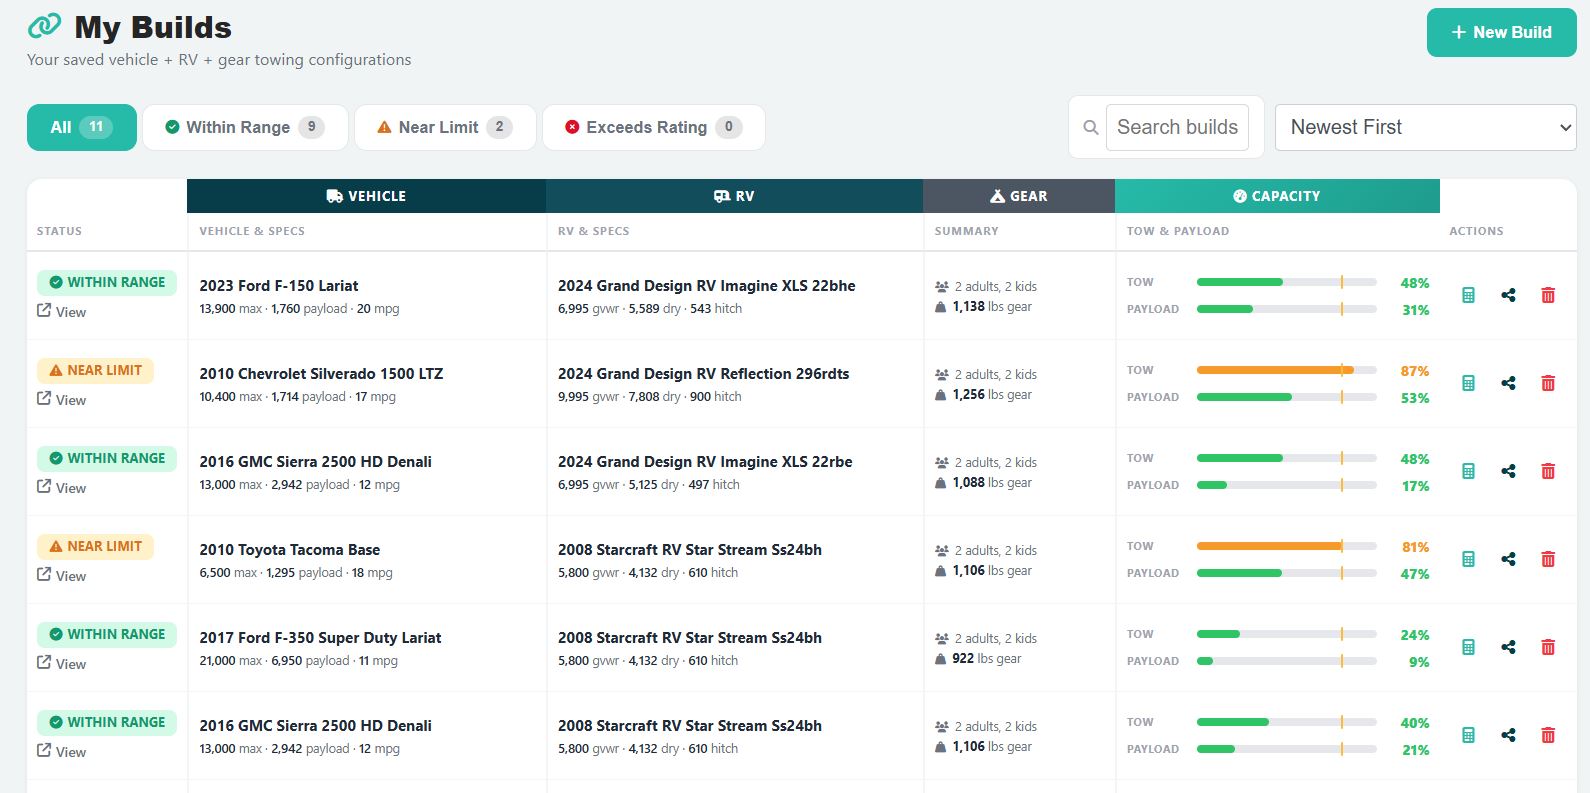Click Within Range badge on F-150 Lariat row
Screen dimensions: 1590x793
(107, 283)
